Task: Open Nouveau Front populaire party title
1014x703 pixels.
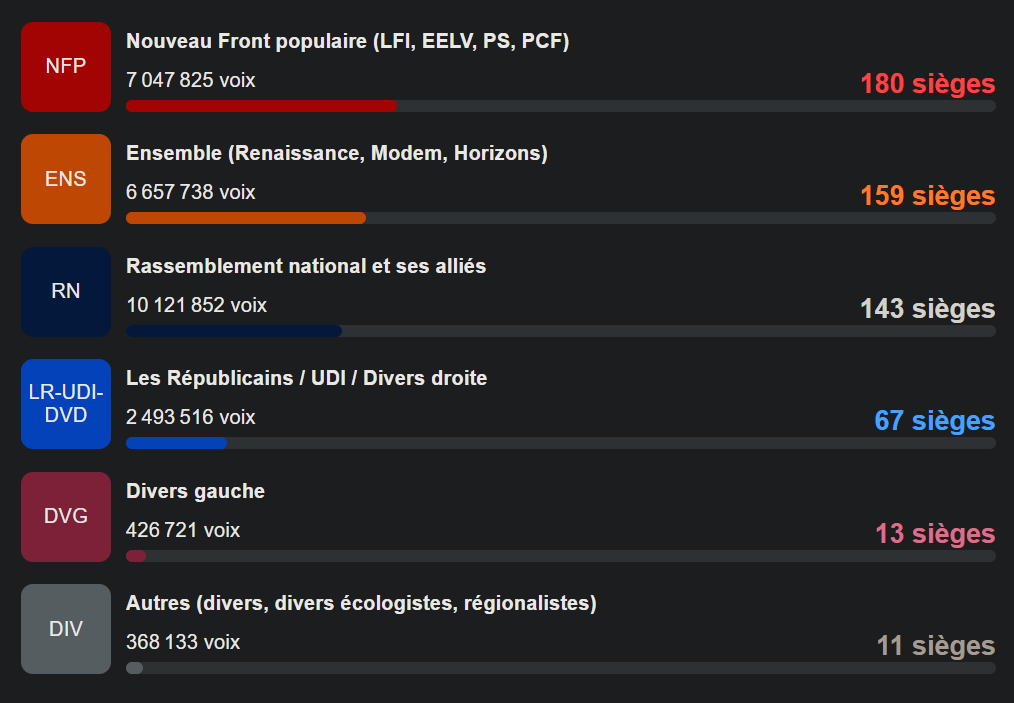Action: pyautogui.click(x=347, y=41)
